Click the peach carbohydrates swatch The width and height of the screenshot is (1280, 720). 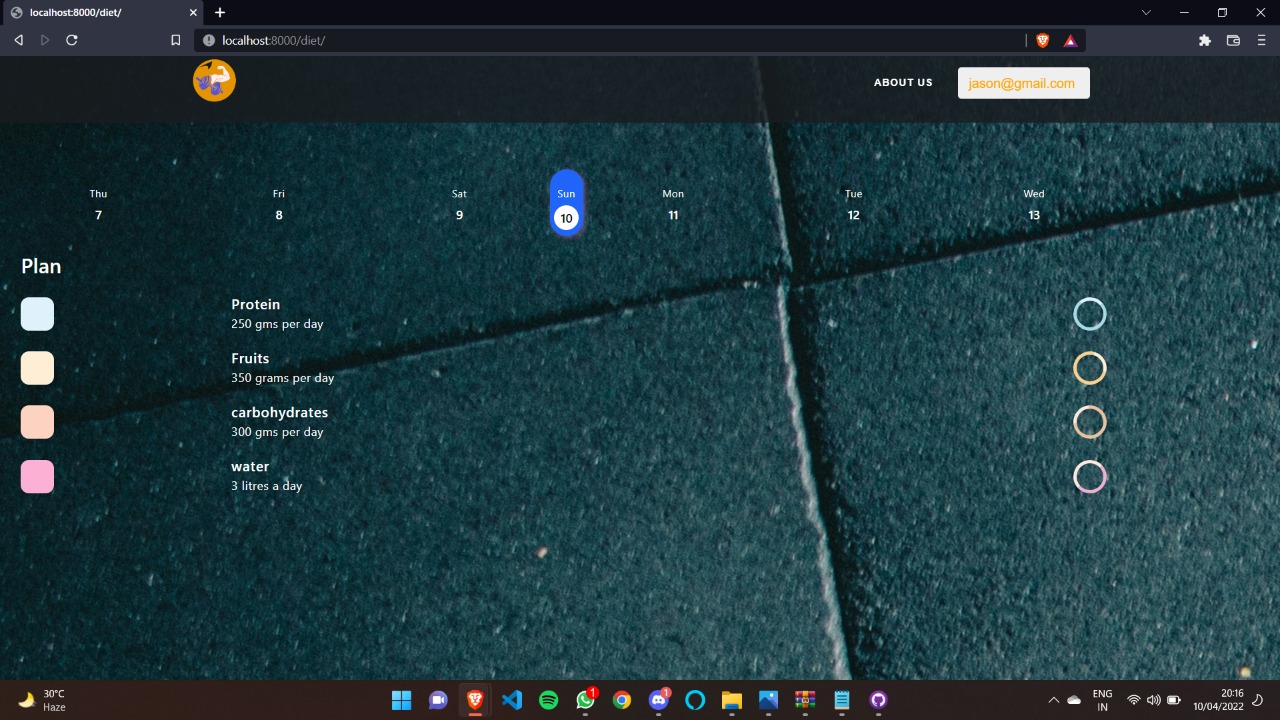(x=37, y=422)
